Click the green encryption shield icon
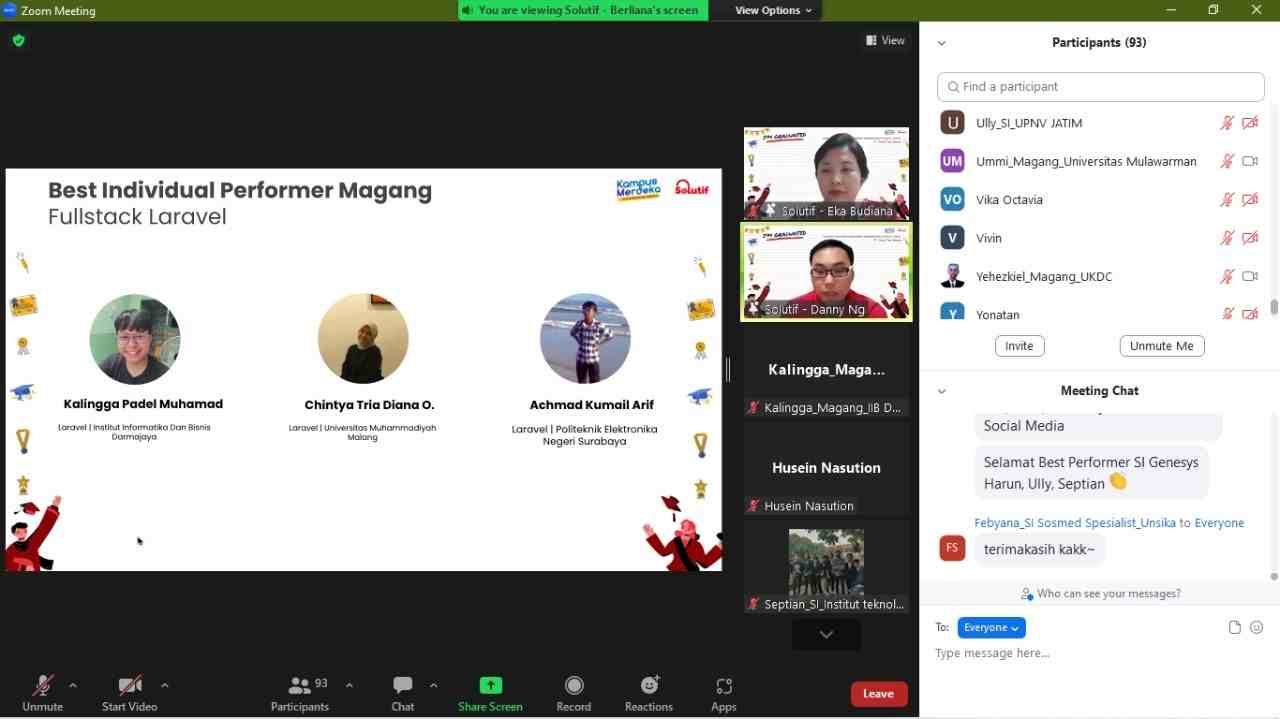The width and height of the screenshot is (1280, 719). 18,41
